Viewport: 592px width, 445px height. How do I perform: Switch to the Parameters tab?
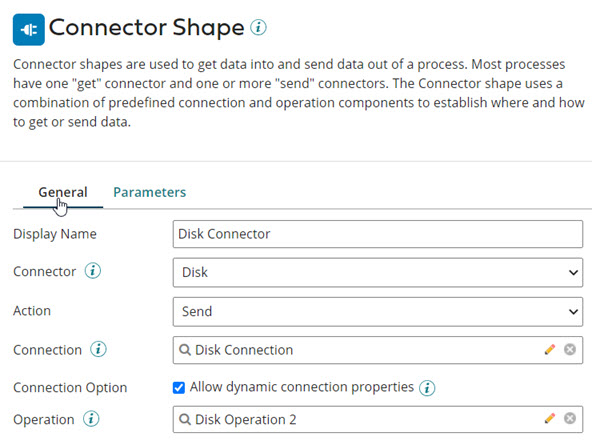tap(150, 192)
